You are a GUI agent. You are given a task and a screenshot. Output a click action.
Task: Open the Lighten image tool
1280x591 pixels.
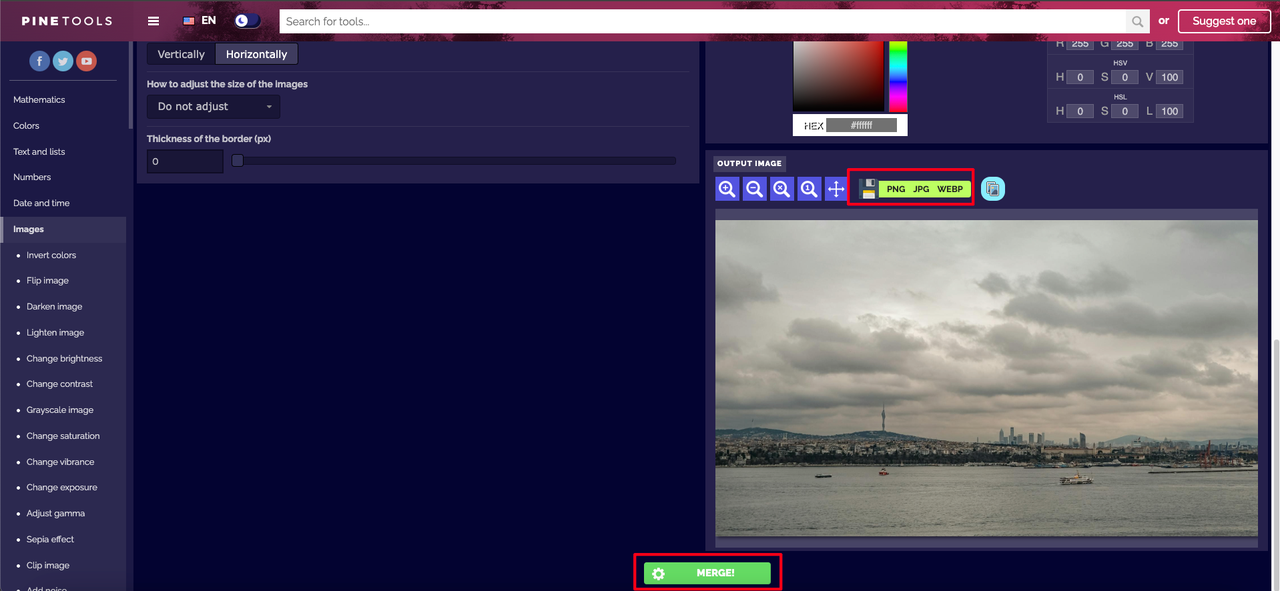[55, 333]
